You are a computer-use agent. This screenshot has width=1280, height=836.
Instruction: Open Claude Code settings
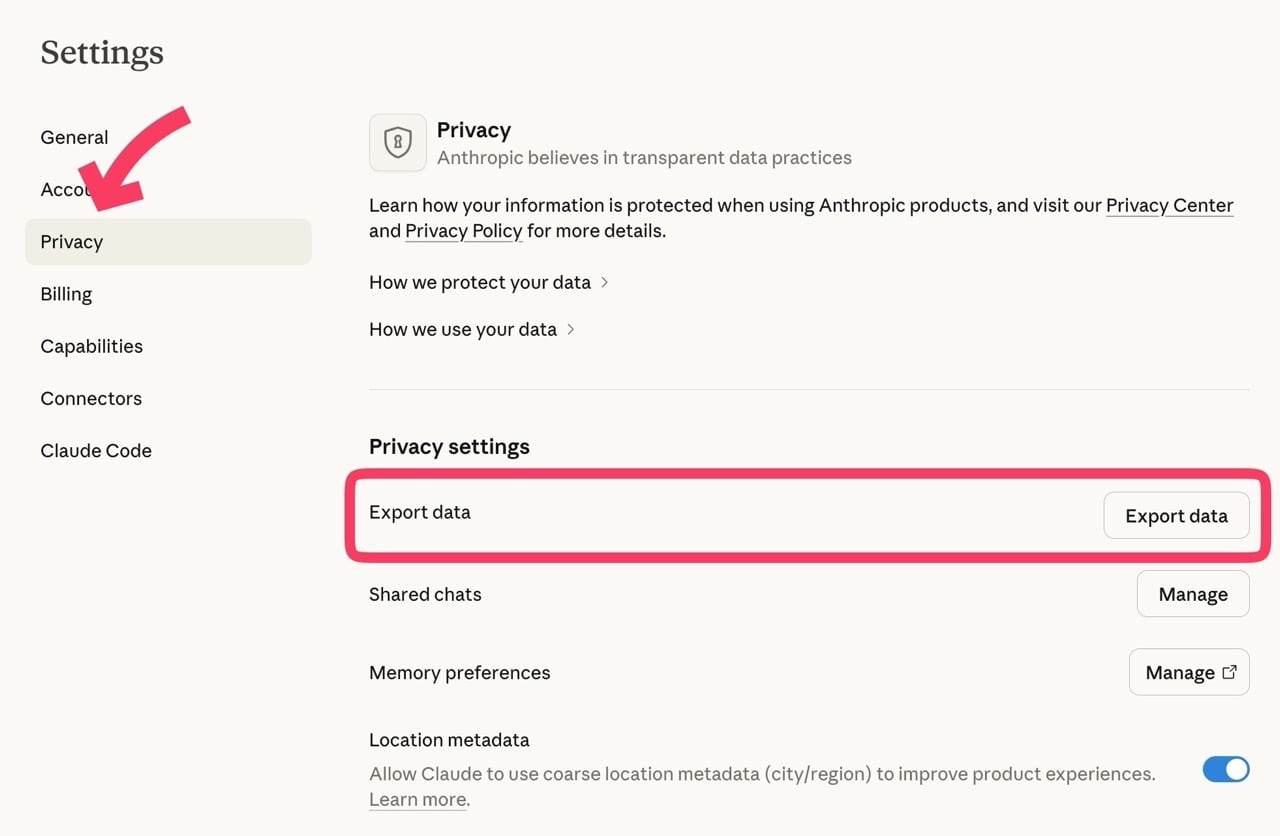click(x=96, y=450)
